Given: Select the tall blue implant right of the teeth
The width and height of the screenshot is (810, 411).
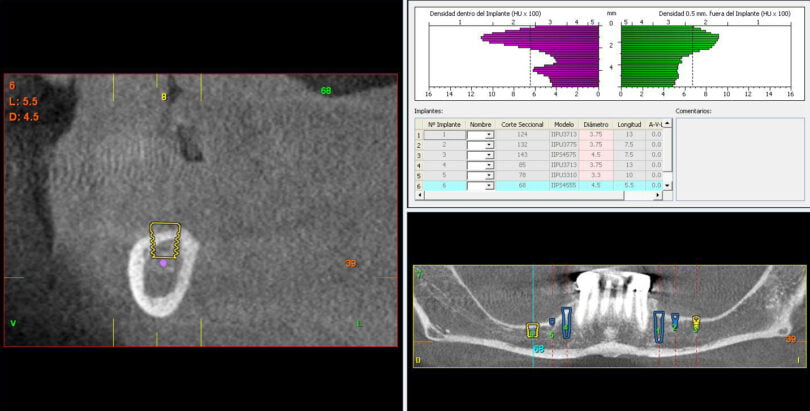Looking at the screenshot, I should coord(659,326).
